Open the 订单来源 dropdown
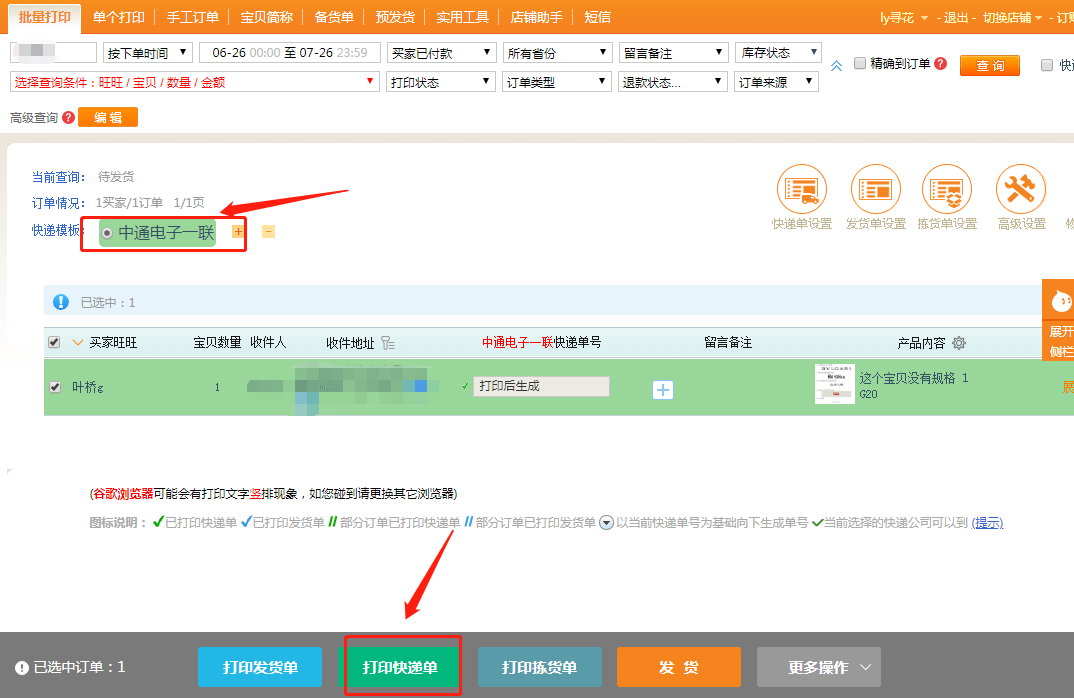Viewport: 1074px width, 698px height. click(x=777, y=82)
